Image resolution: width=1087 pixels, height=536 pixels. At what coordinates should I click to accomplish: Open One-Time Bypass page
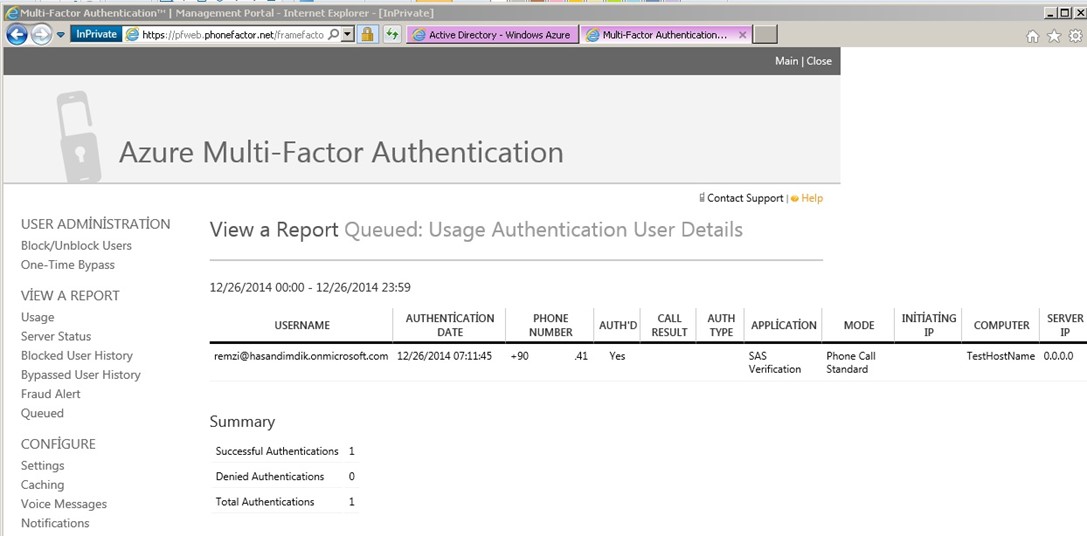pos(68,265)
